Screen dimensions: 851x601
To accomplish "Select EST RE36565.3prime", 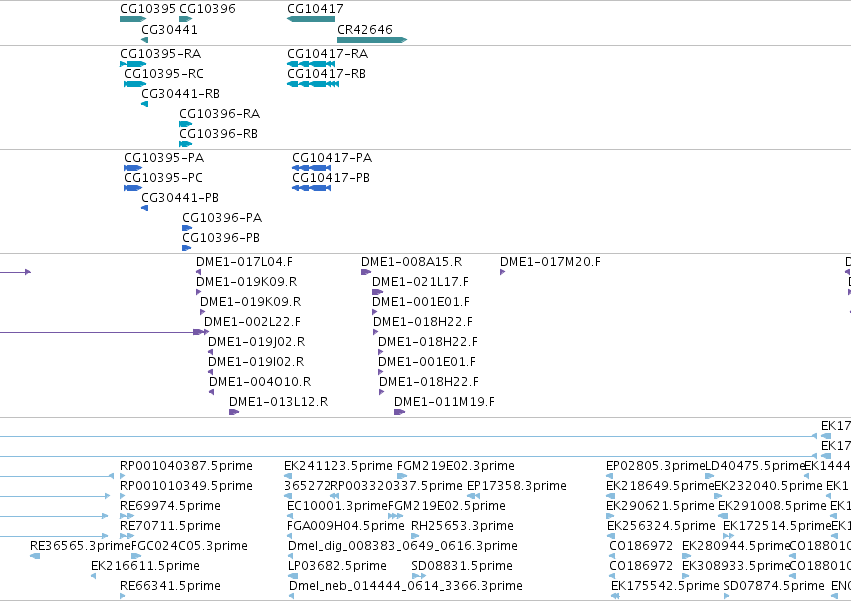I will click(35, 556).
